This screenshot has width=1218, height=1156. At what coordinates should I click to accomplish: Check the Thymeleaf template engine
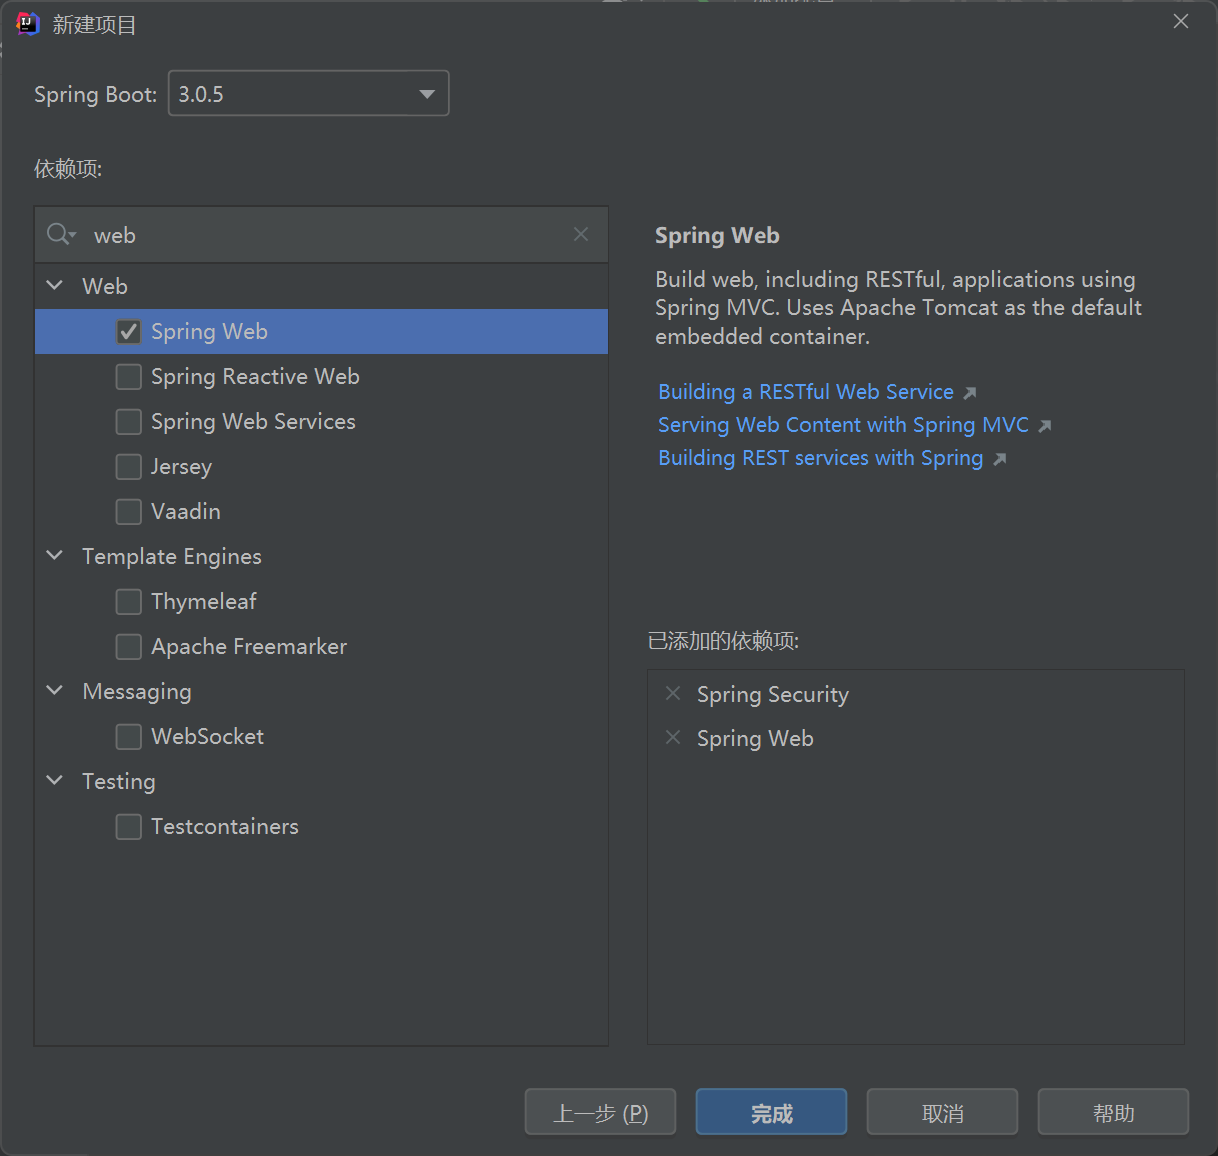point(128,601)
